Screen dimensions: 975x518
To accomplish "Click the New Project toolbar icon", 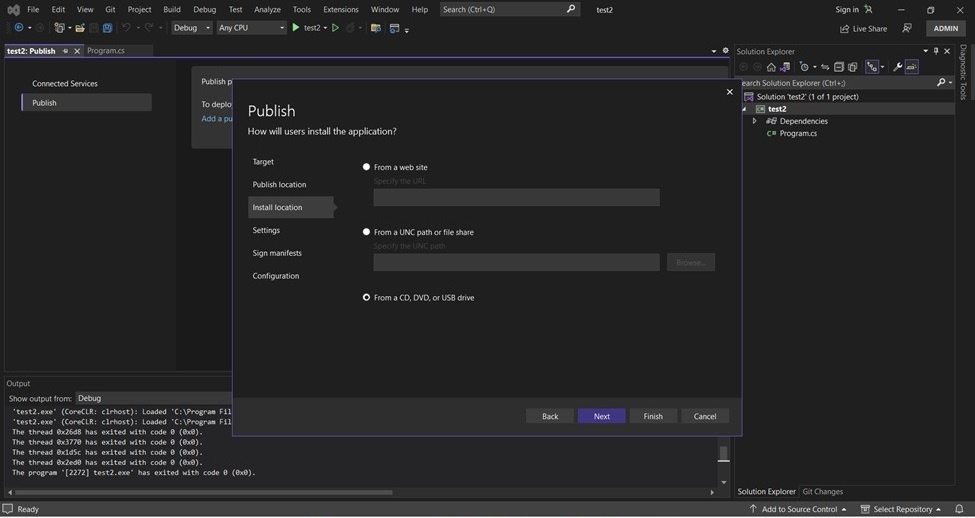I will [59, 28].
